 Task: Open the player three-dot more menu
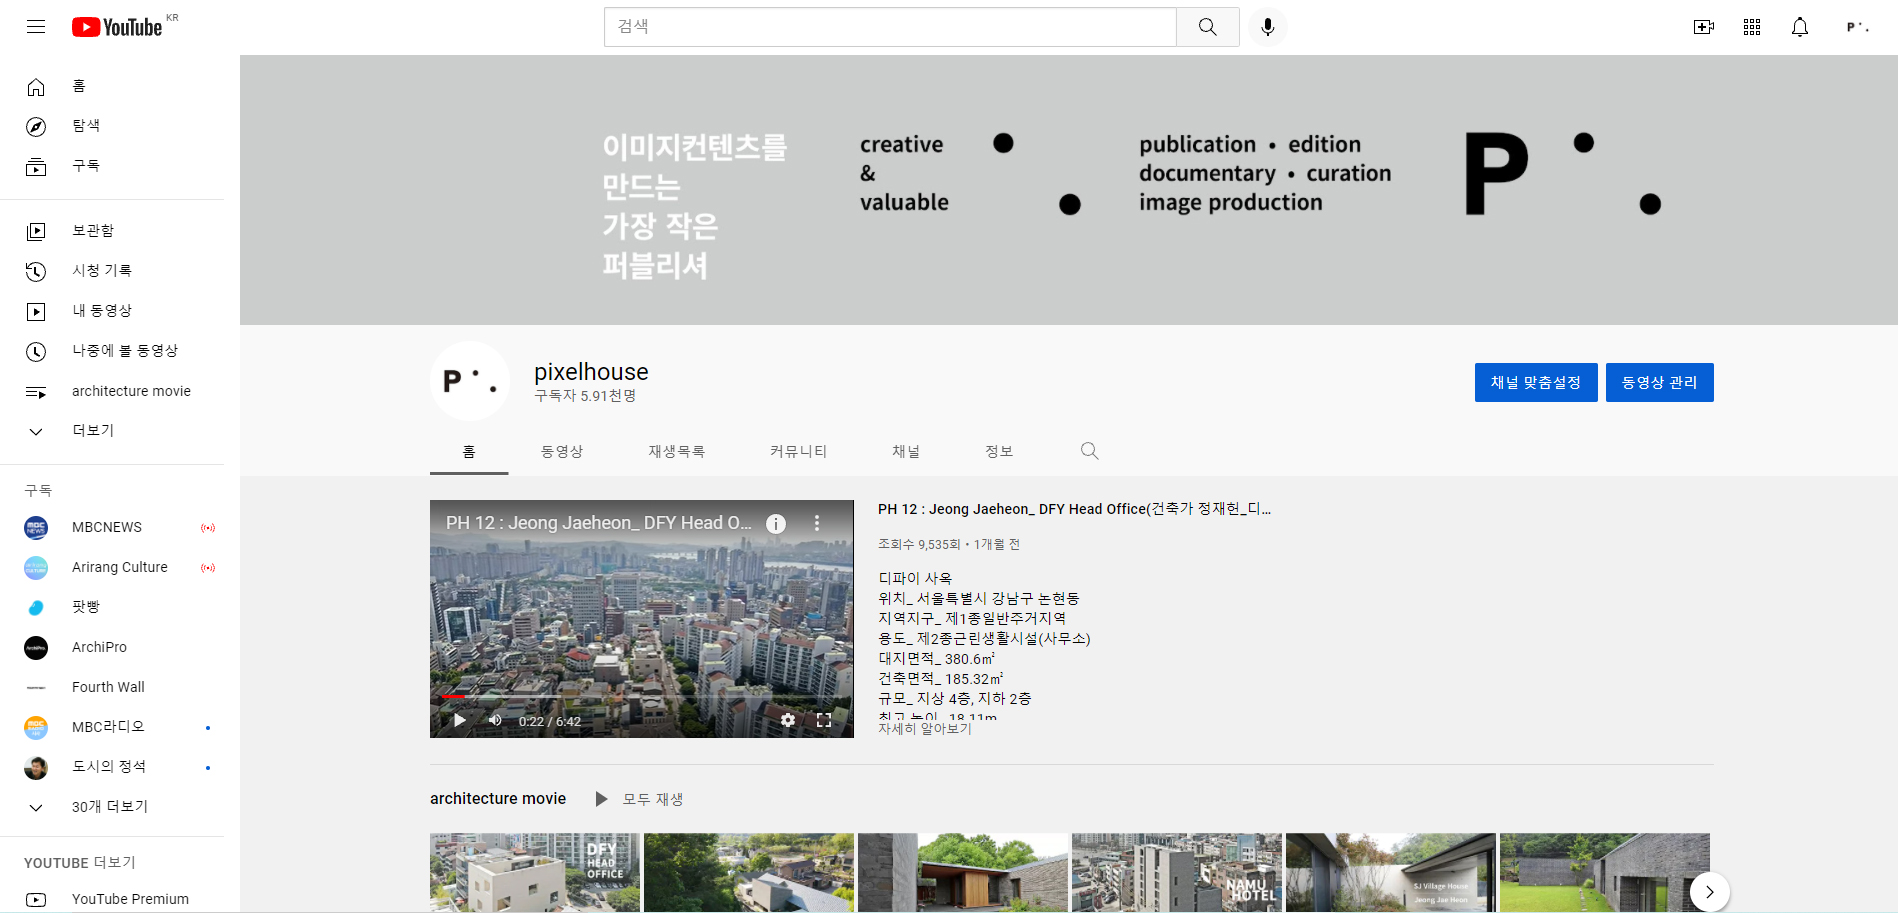coord(817,523)
